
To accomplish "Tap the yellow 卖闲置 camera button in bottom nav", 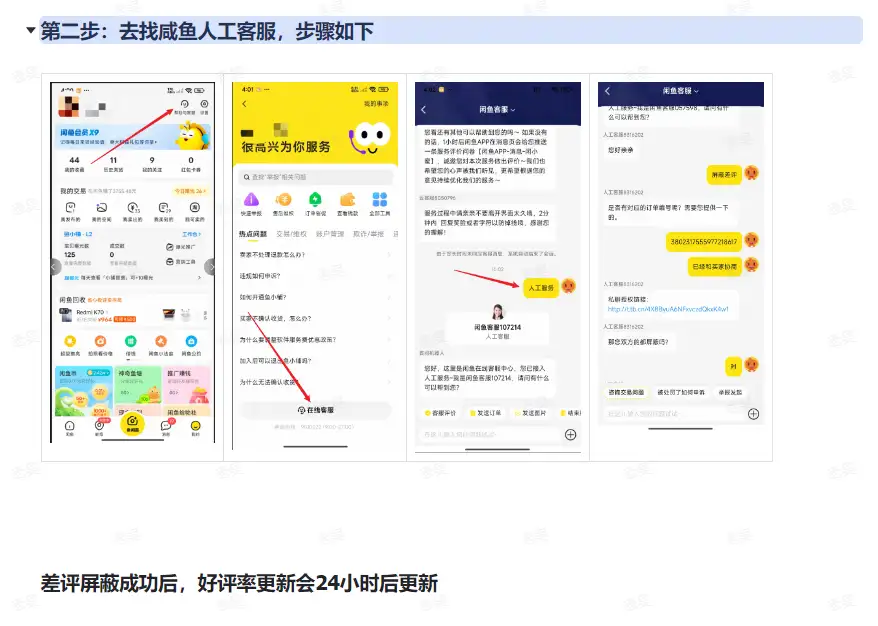I will (133, 425).
